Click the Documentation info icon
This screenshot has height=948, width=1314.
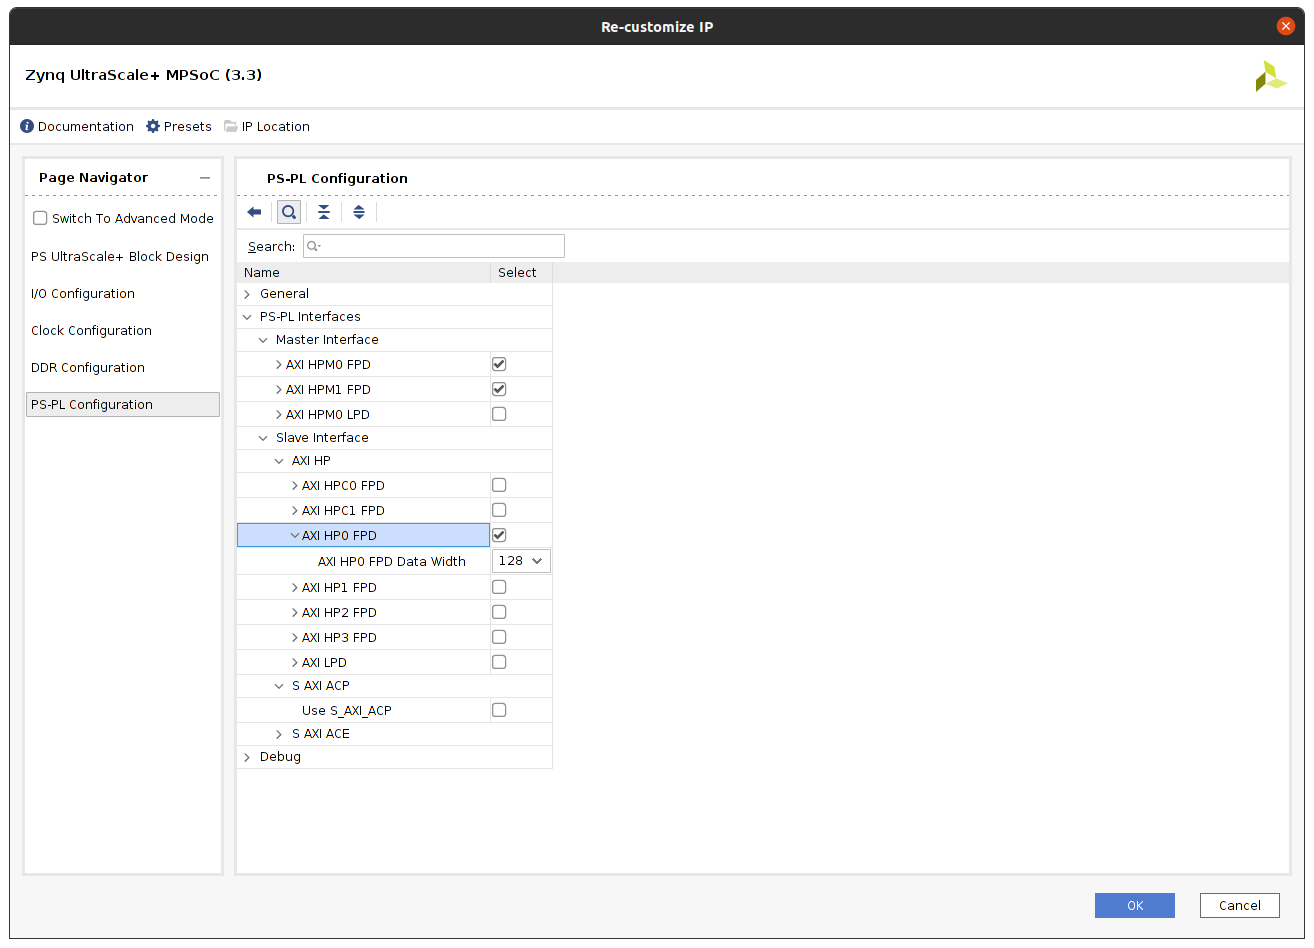pos(27,126)
